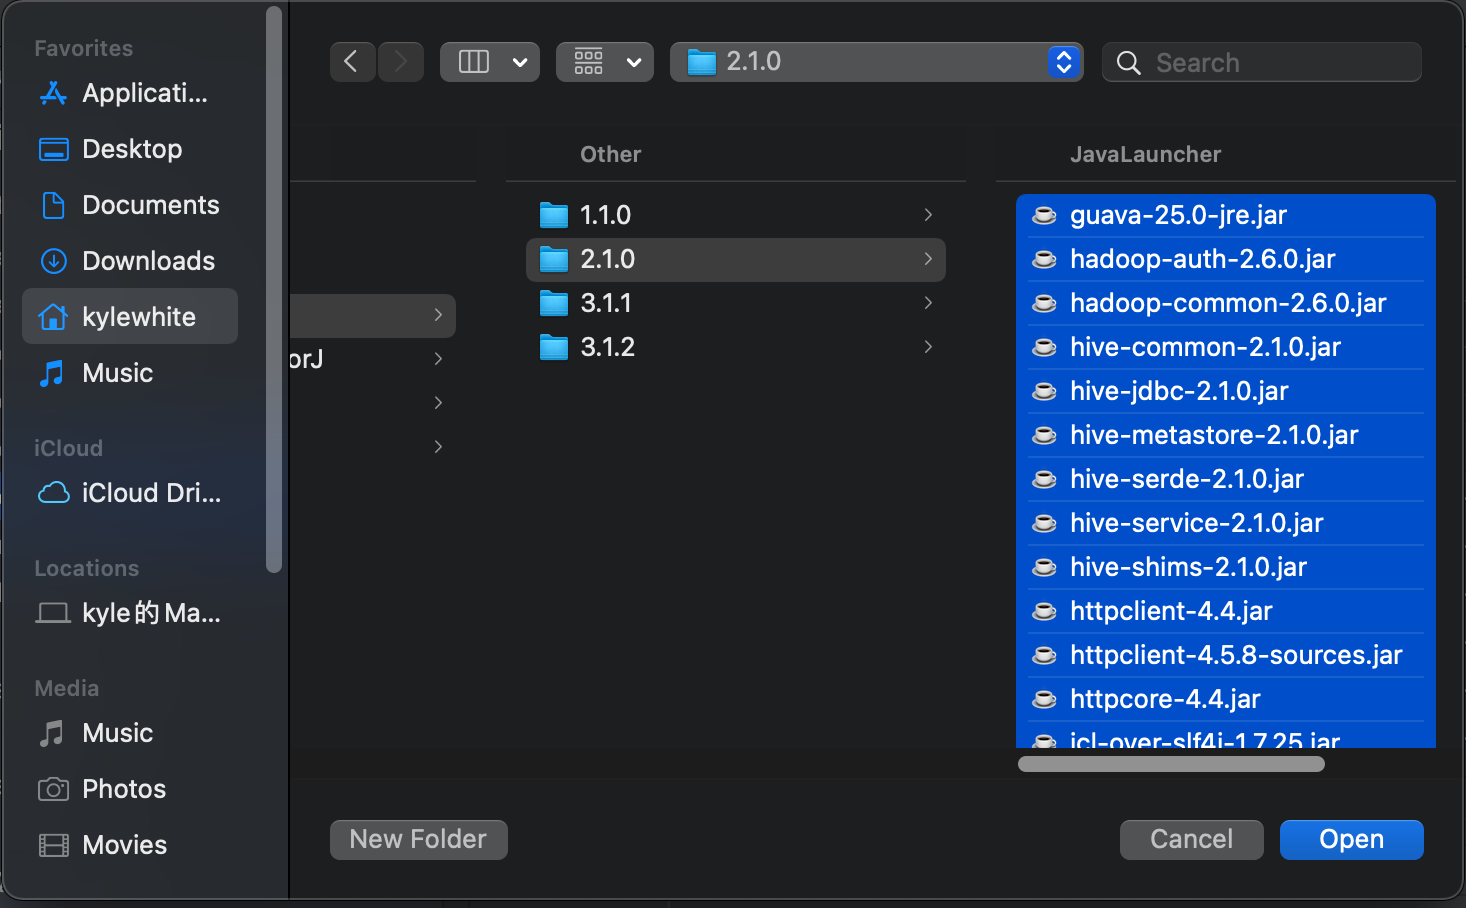Select hive-shims-2.1.0.jar

(1226, 567)
